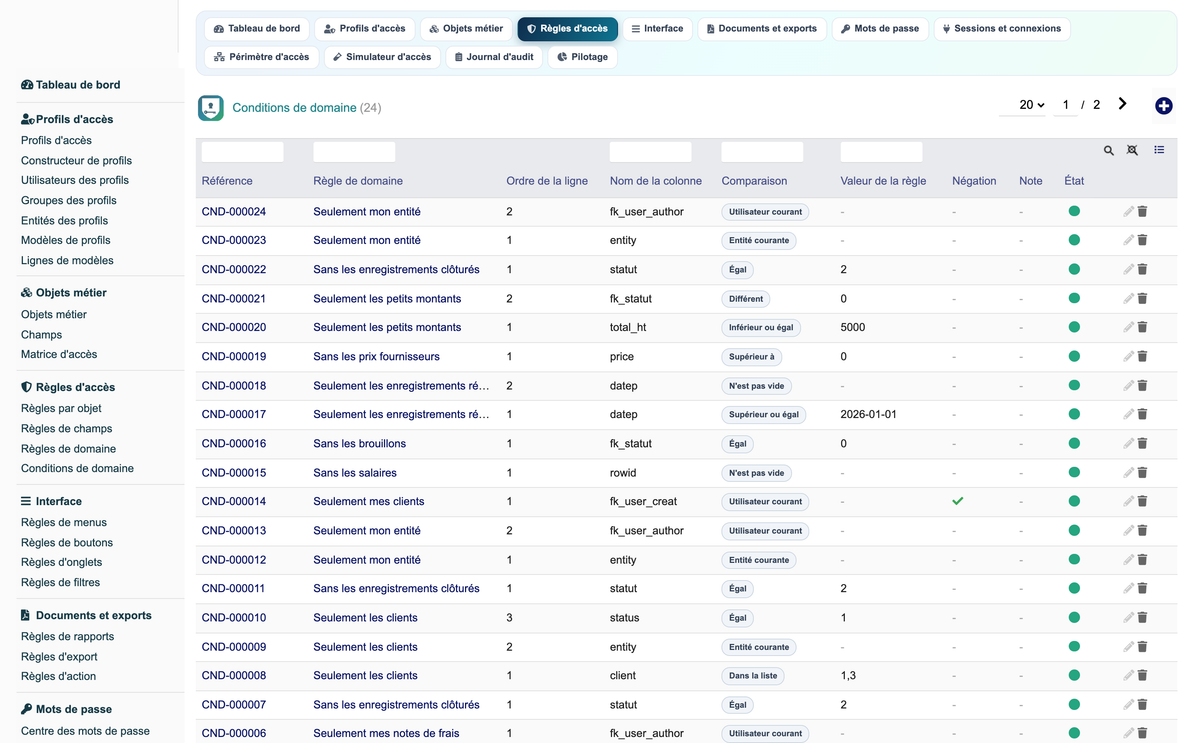This screenshot has width=1200, height=743.
Task: Click the Valeur de la règle filter field
Action: click(x=882, y=152)
